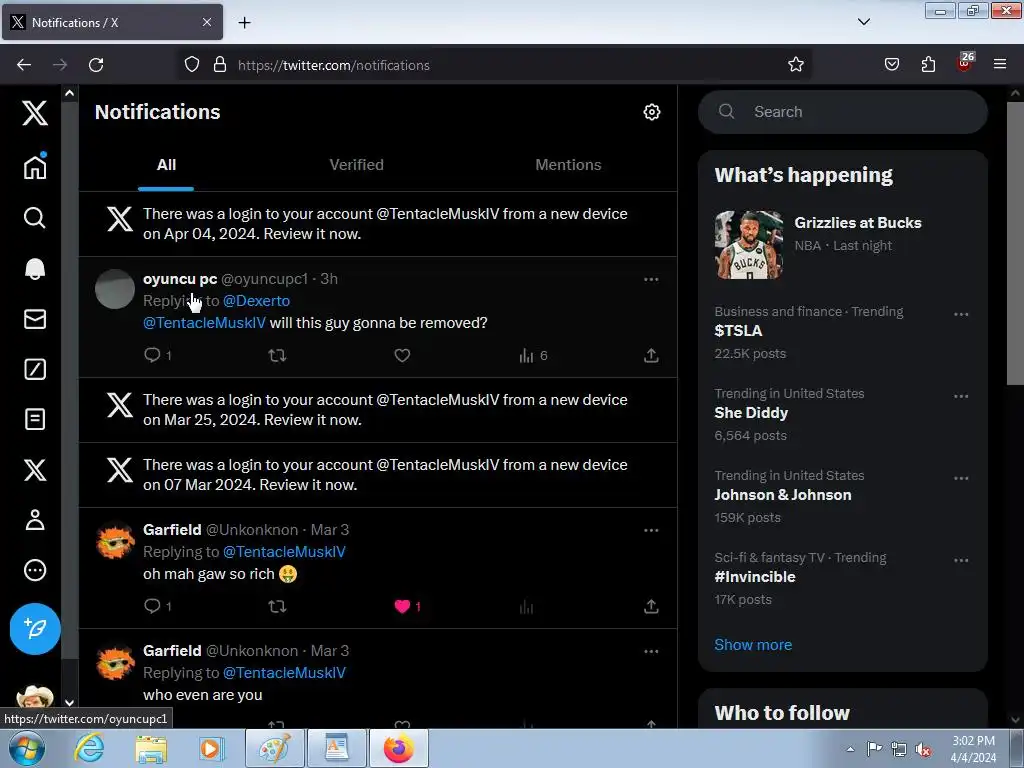Open notification settings gear
Viewport: 1024px width, 768px height.
pyautogui.click(x=652, y=112)
